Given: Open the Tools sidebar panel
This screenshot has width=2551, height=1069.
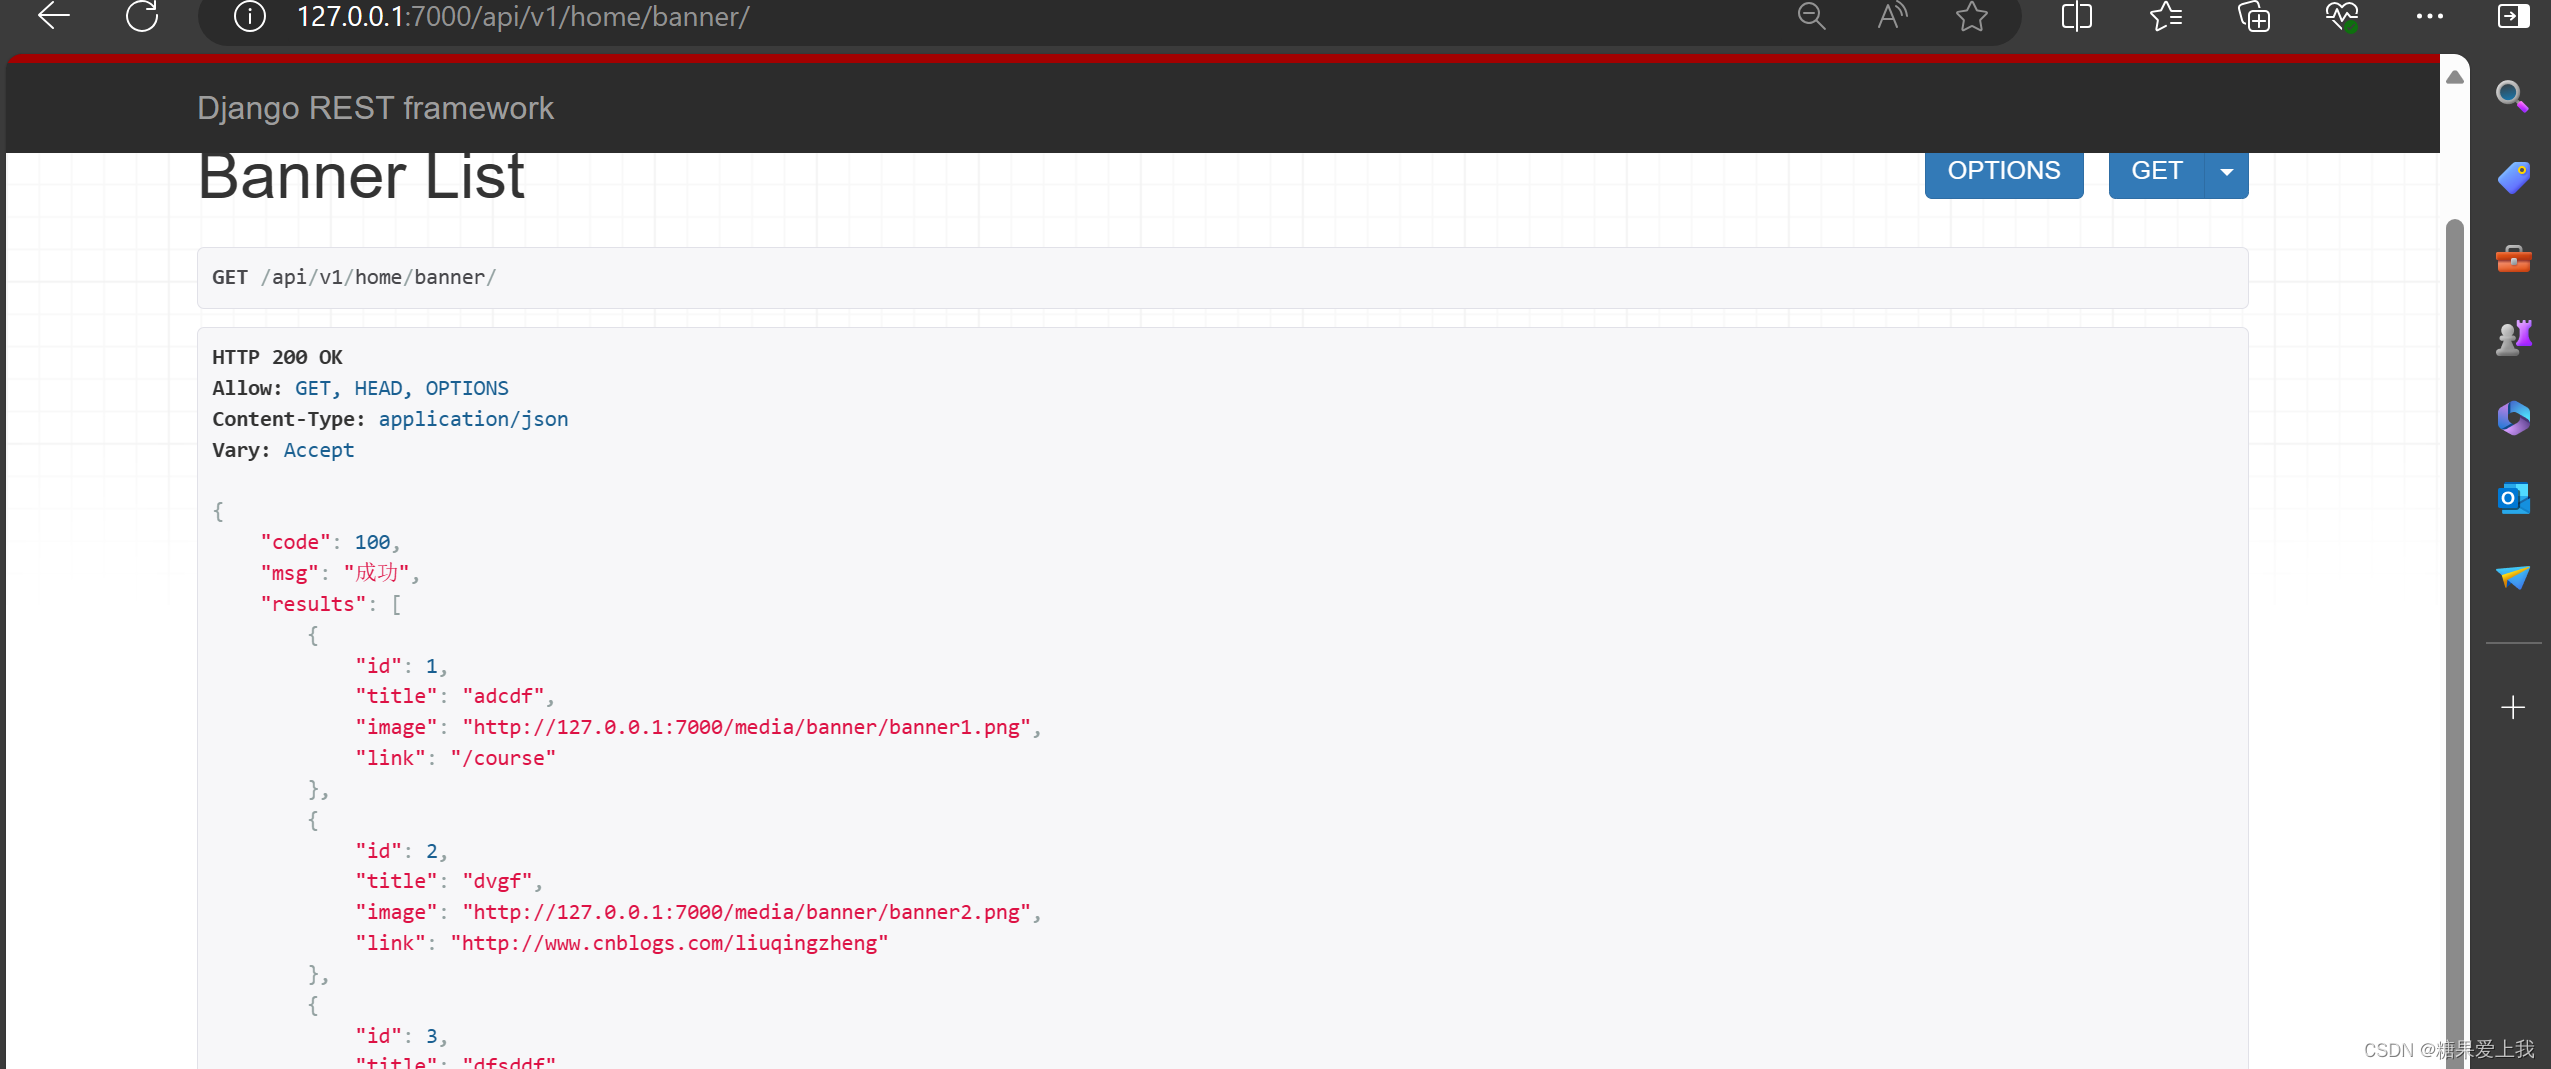Looking at the screenshot, I should coord(2514,257).
